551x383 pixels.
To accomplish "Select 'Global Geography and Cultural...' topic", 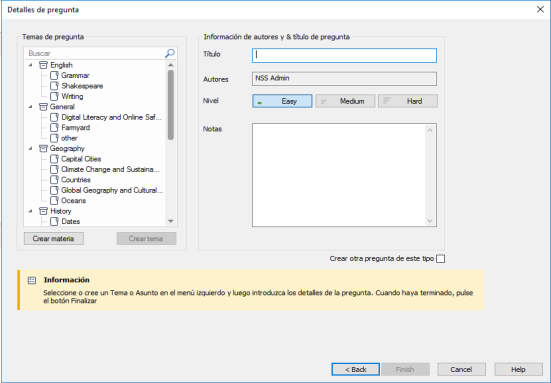I will tap(112, 190).
